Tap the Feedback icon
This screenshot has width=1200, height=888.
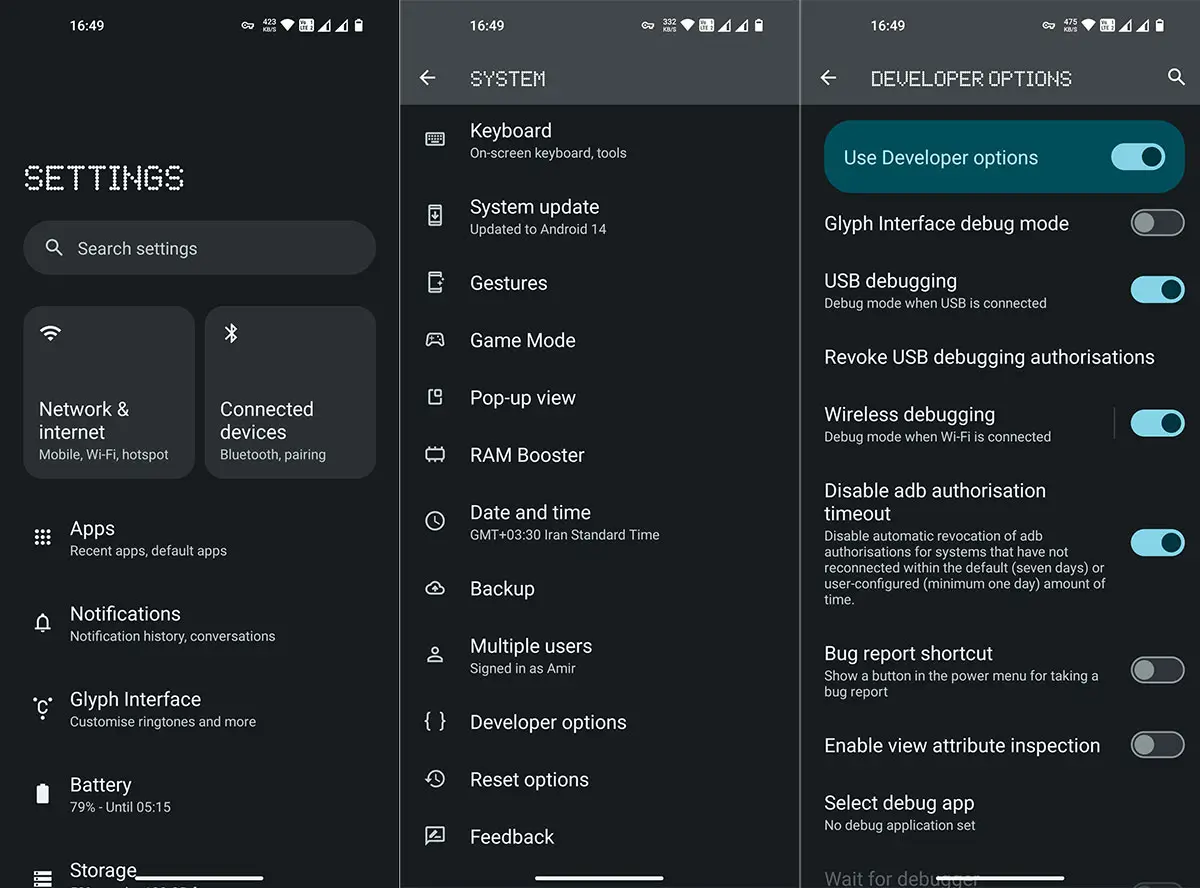(x=435, y=837)
